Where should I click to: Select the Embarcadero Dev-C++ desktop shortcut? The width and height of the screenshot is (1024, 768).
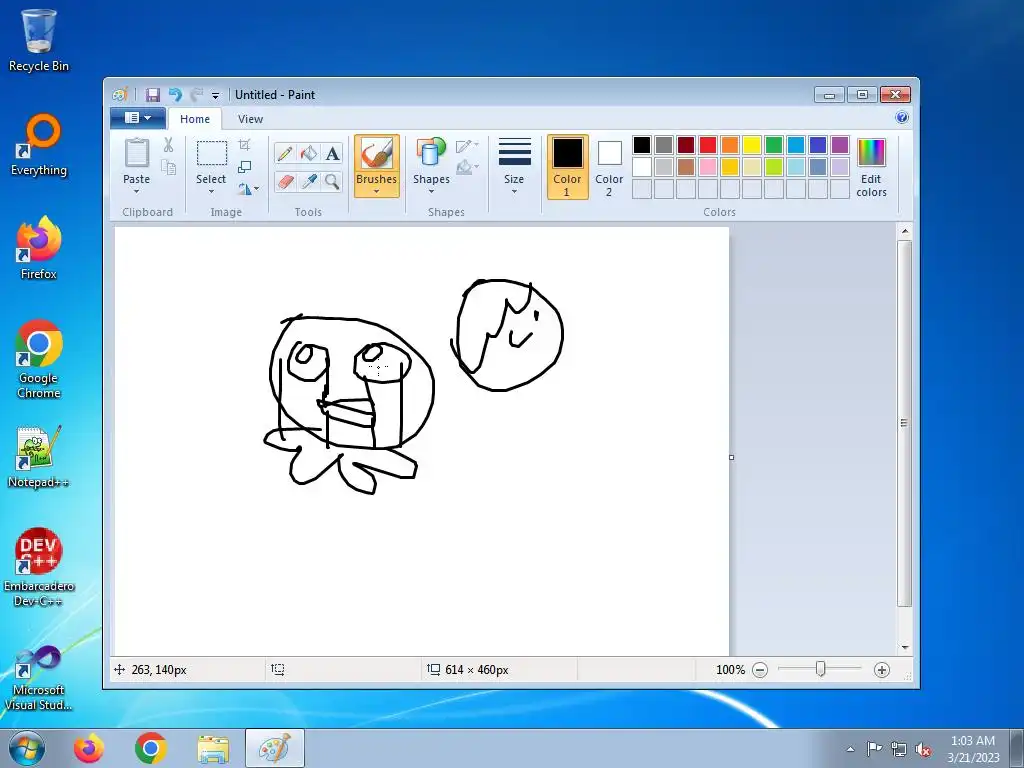tap(39, 567)
